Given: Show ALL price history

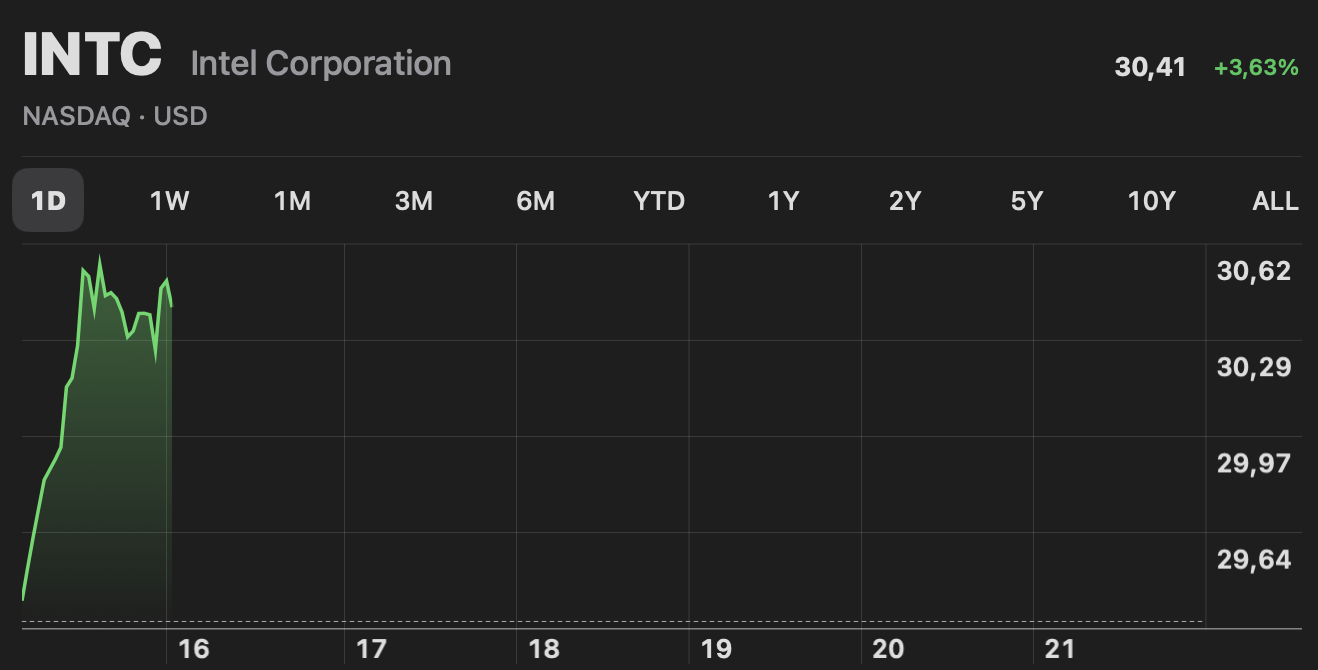Looking at the screenshot, I should (1275, 201).
